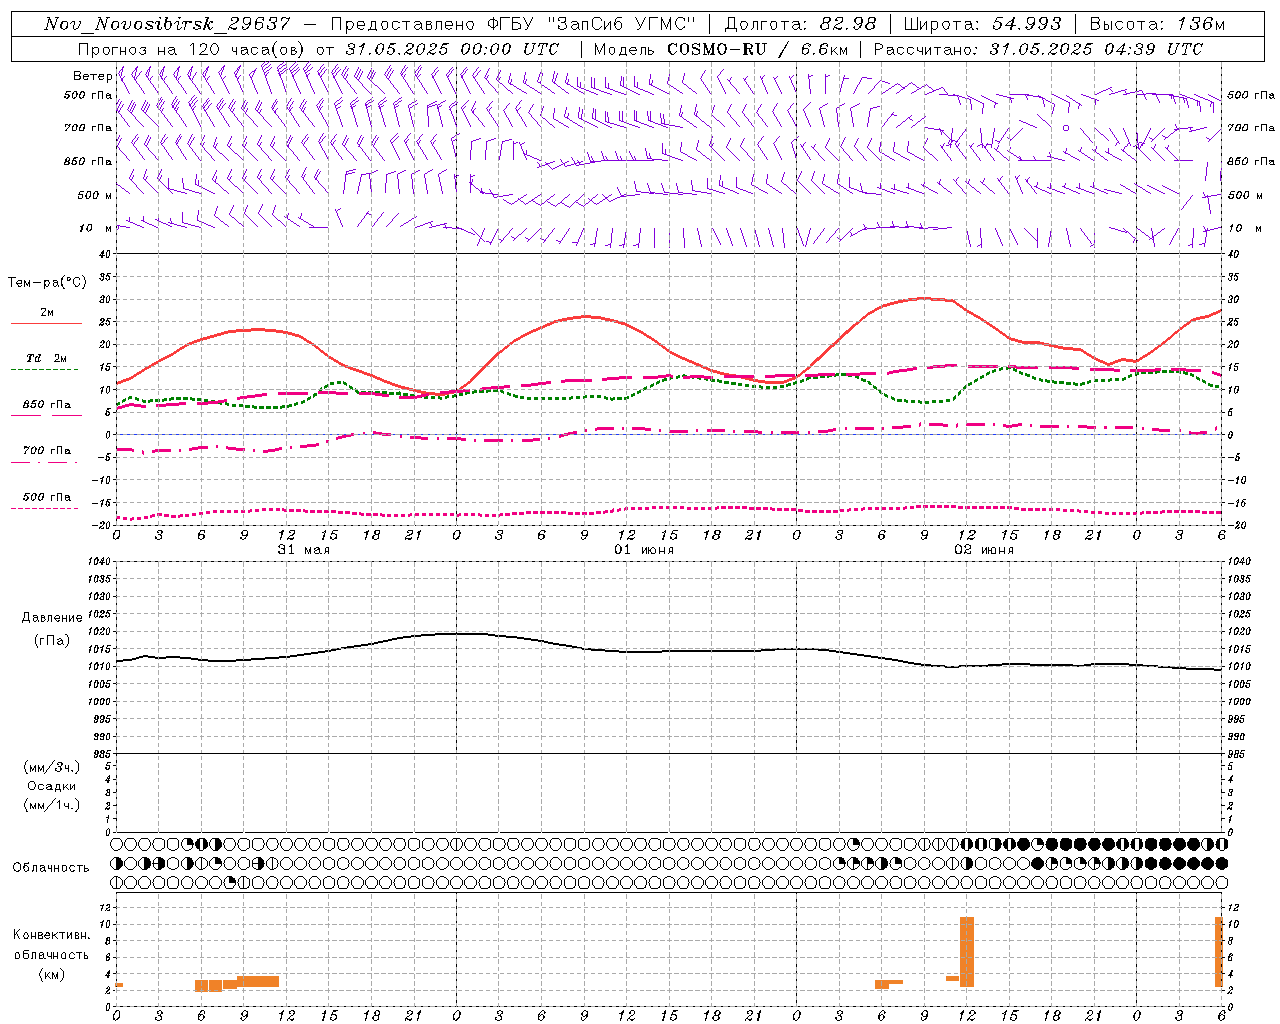The height and width of the screenshot is (1024, 1280).
Task: Click the Ветер wind panel label
Action: coord(92,76)
